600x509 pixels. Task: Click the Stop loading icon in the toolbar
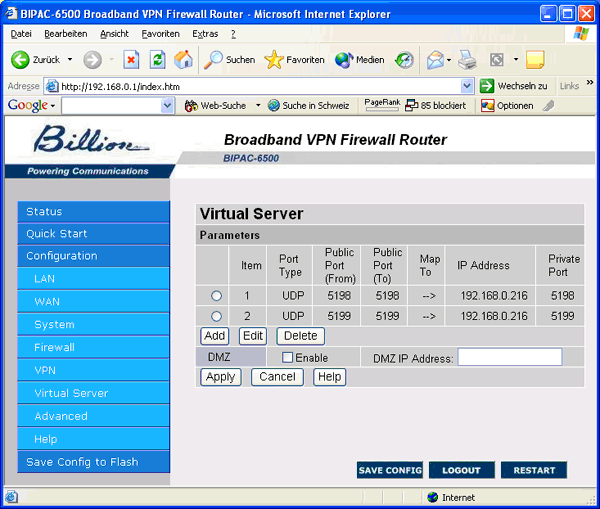click(x=131, y=60)
